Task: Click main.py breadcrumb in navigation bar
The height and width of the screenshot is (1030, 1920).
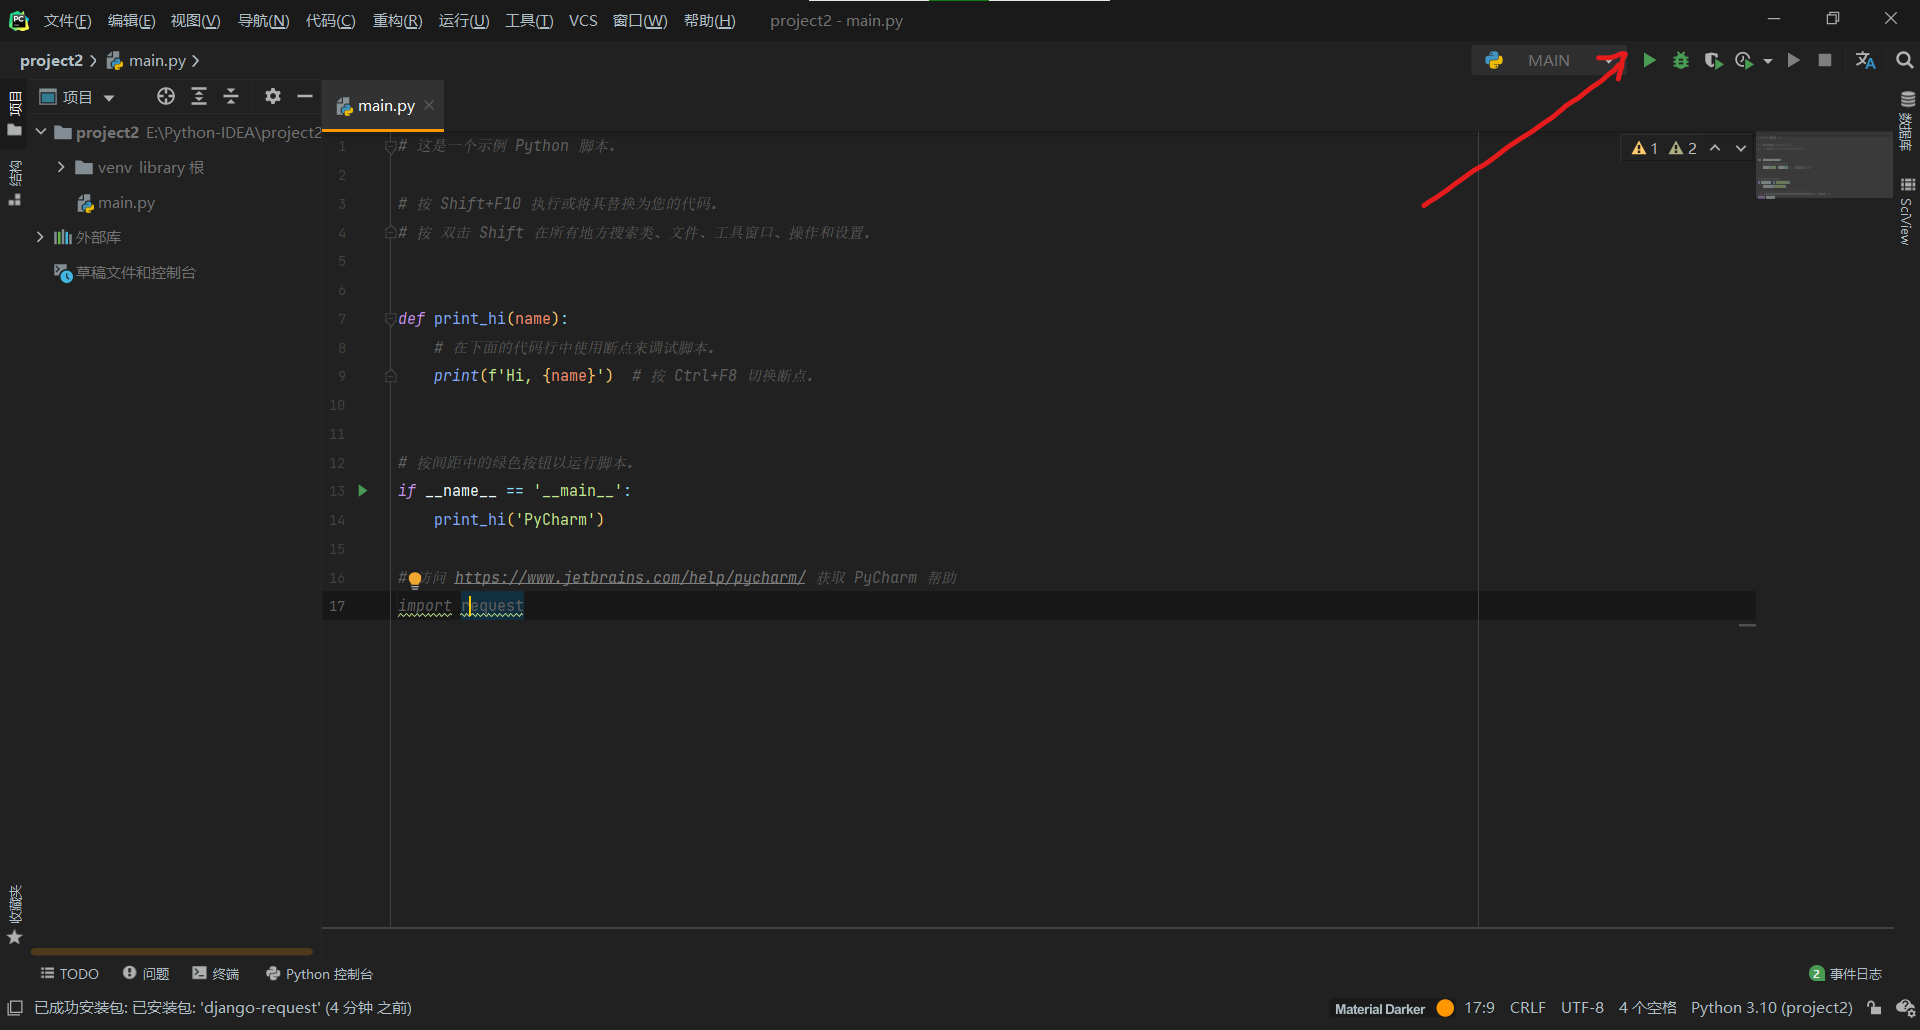Action: (147, 61)
